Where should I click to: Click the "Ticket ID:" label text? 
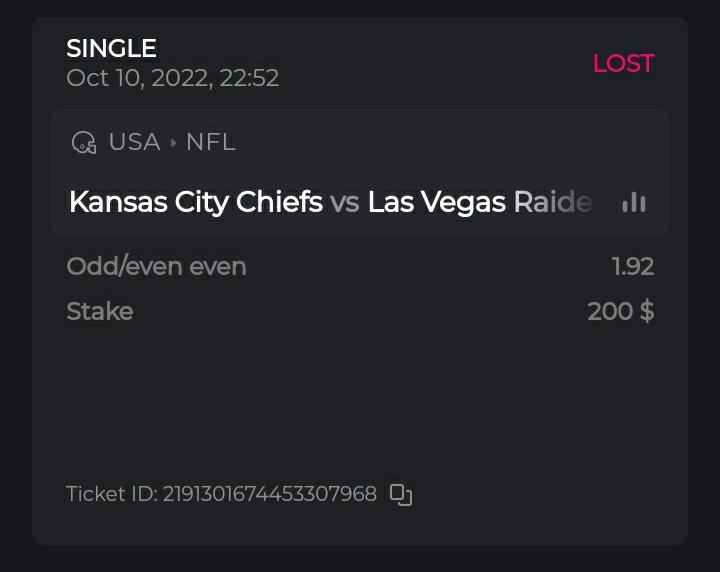point(112,494)
